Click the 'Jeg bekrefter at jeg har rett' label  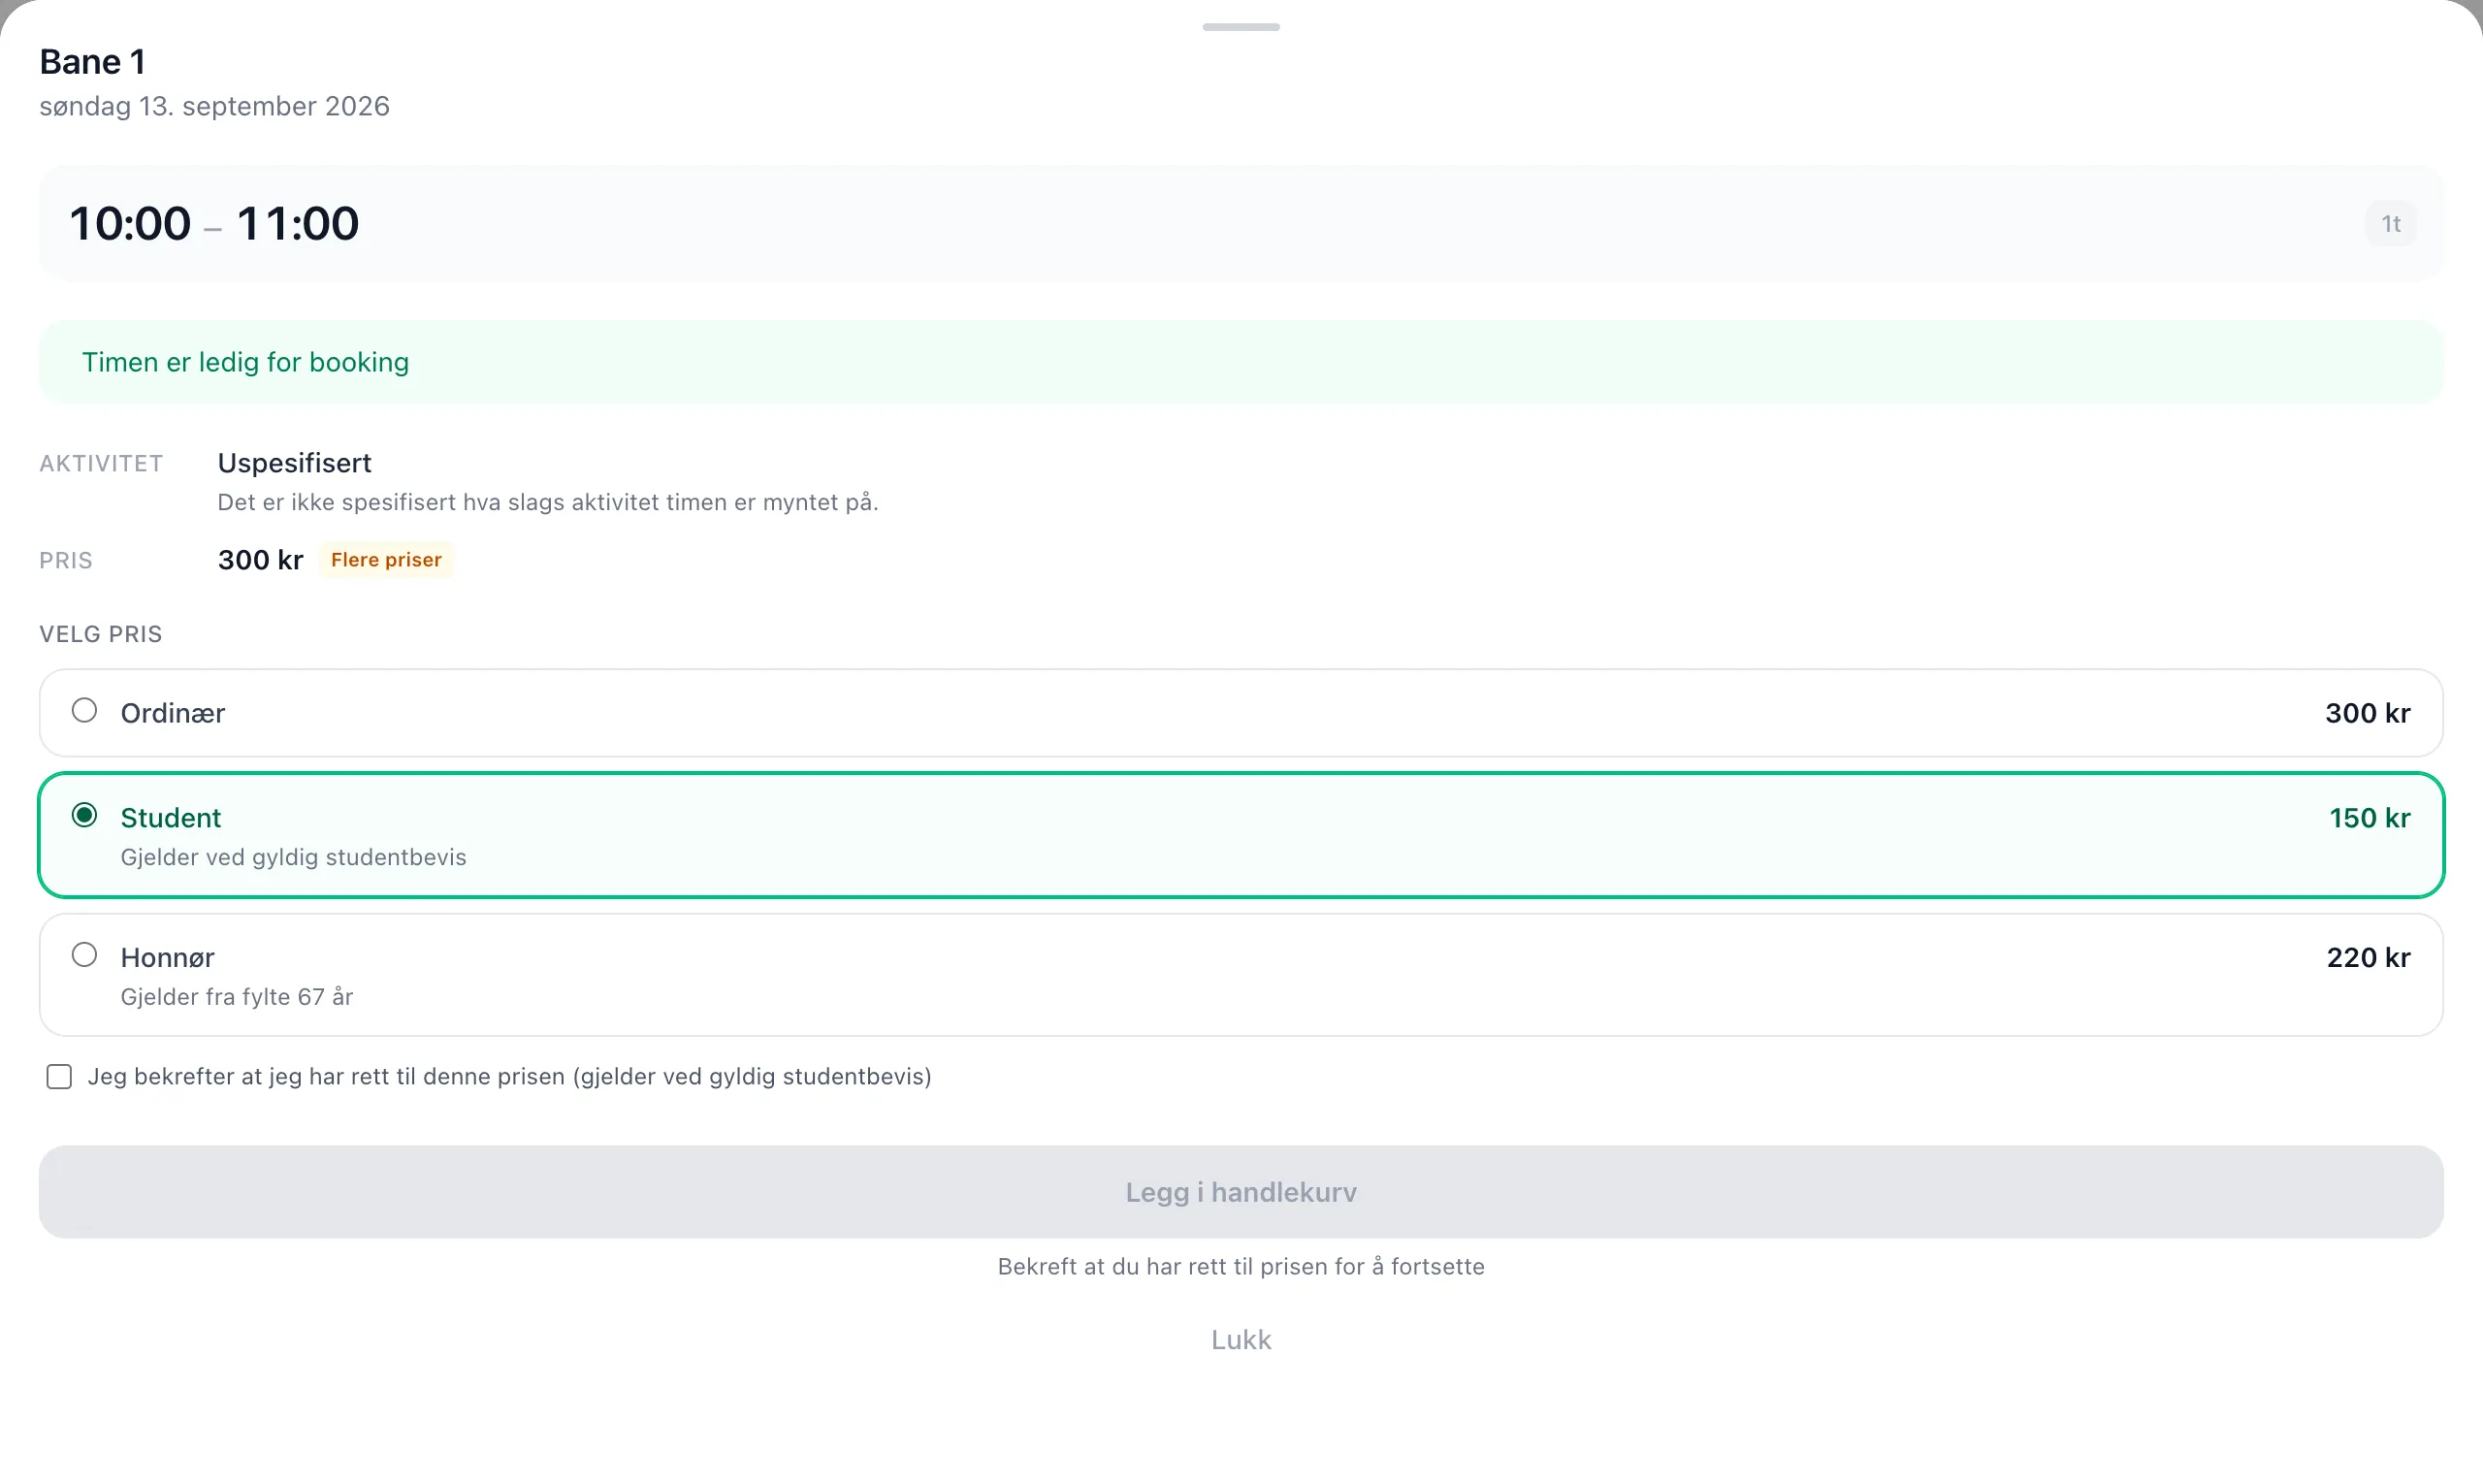[x=510, y=1077]
